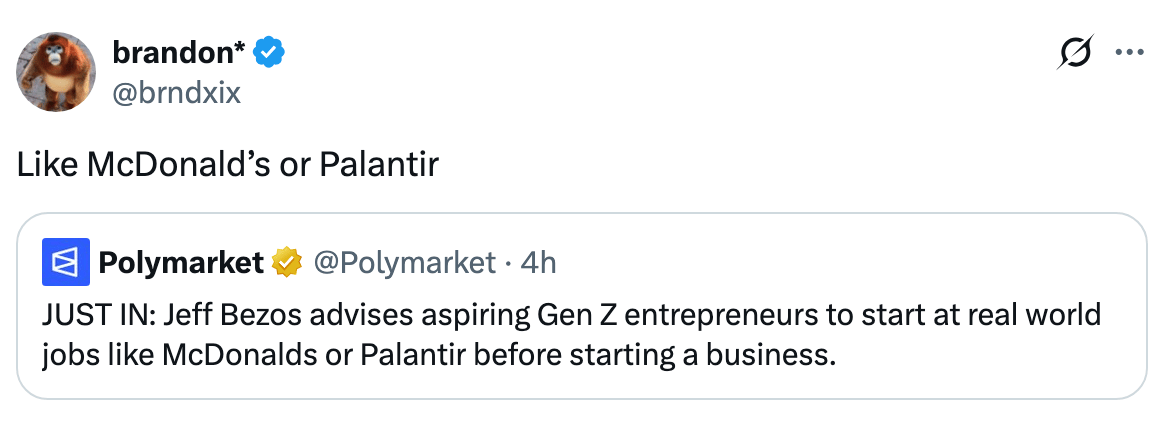Open Grok slashed-circle icon on the post

tap(1075, 53)
